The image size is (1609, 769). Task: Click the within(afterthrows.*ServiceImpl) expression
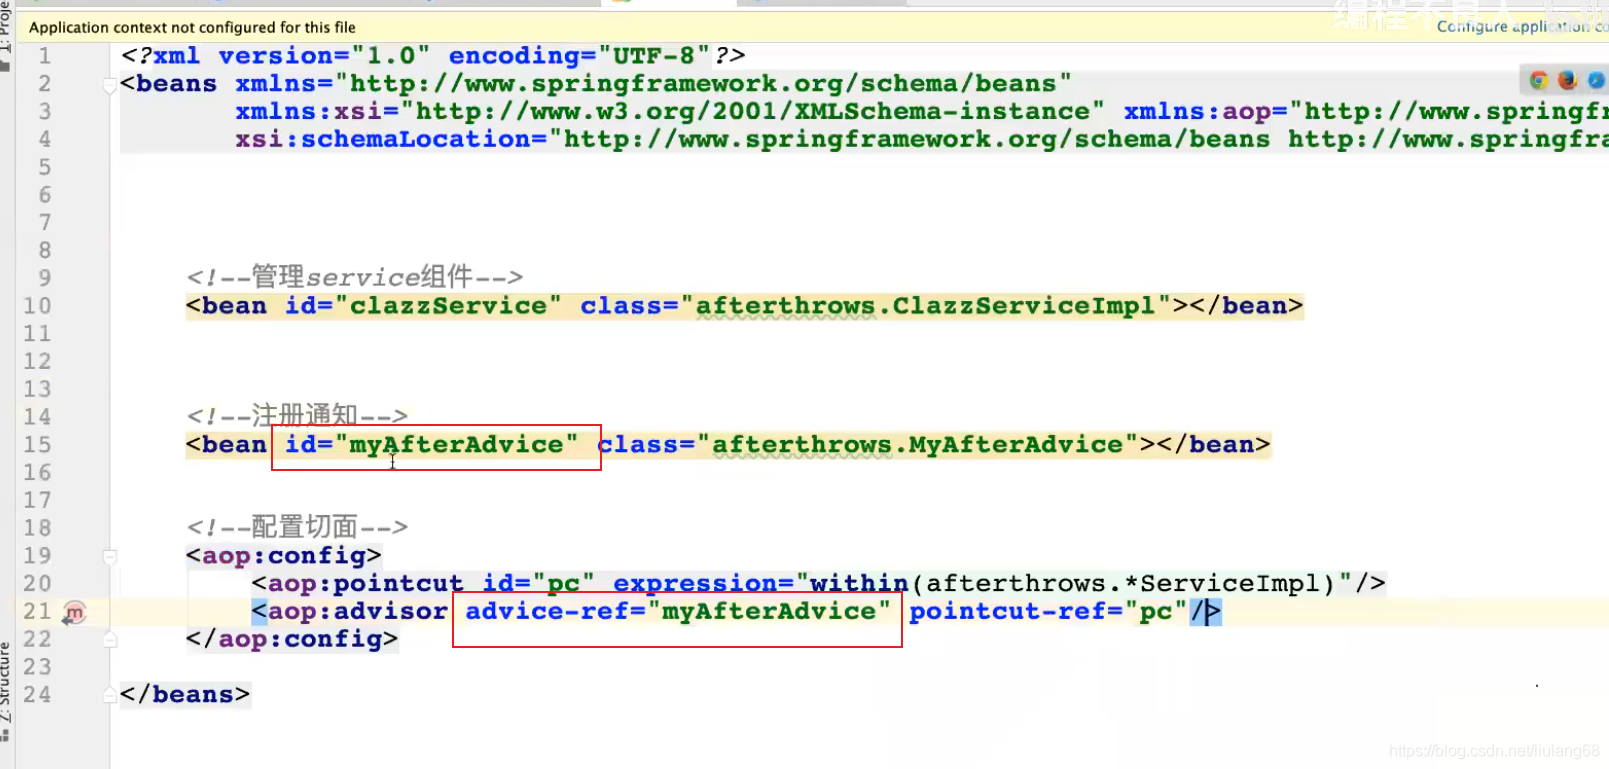1075,583
